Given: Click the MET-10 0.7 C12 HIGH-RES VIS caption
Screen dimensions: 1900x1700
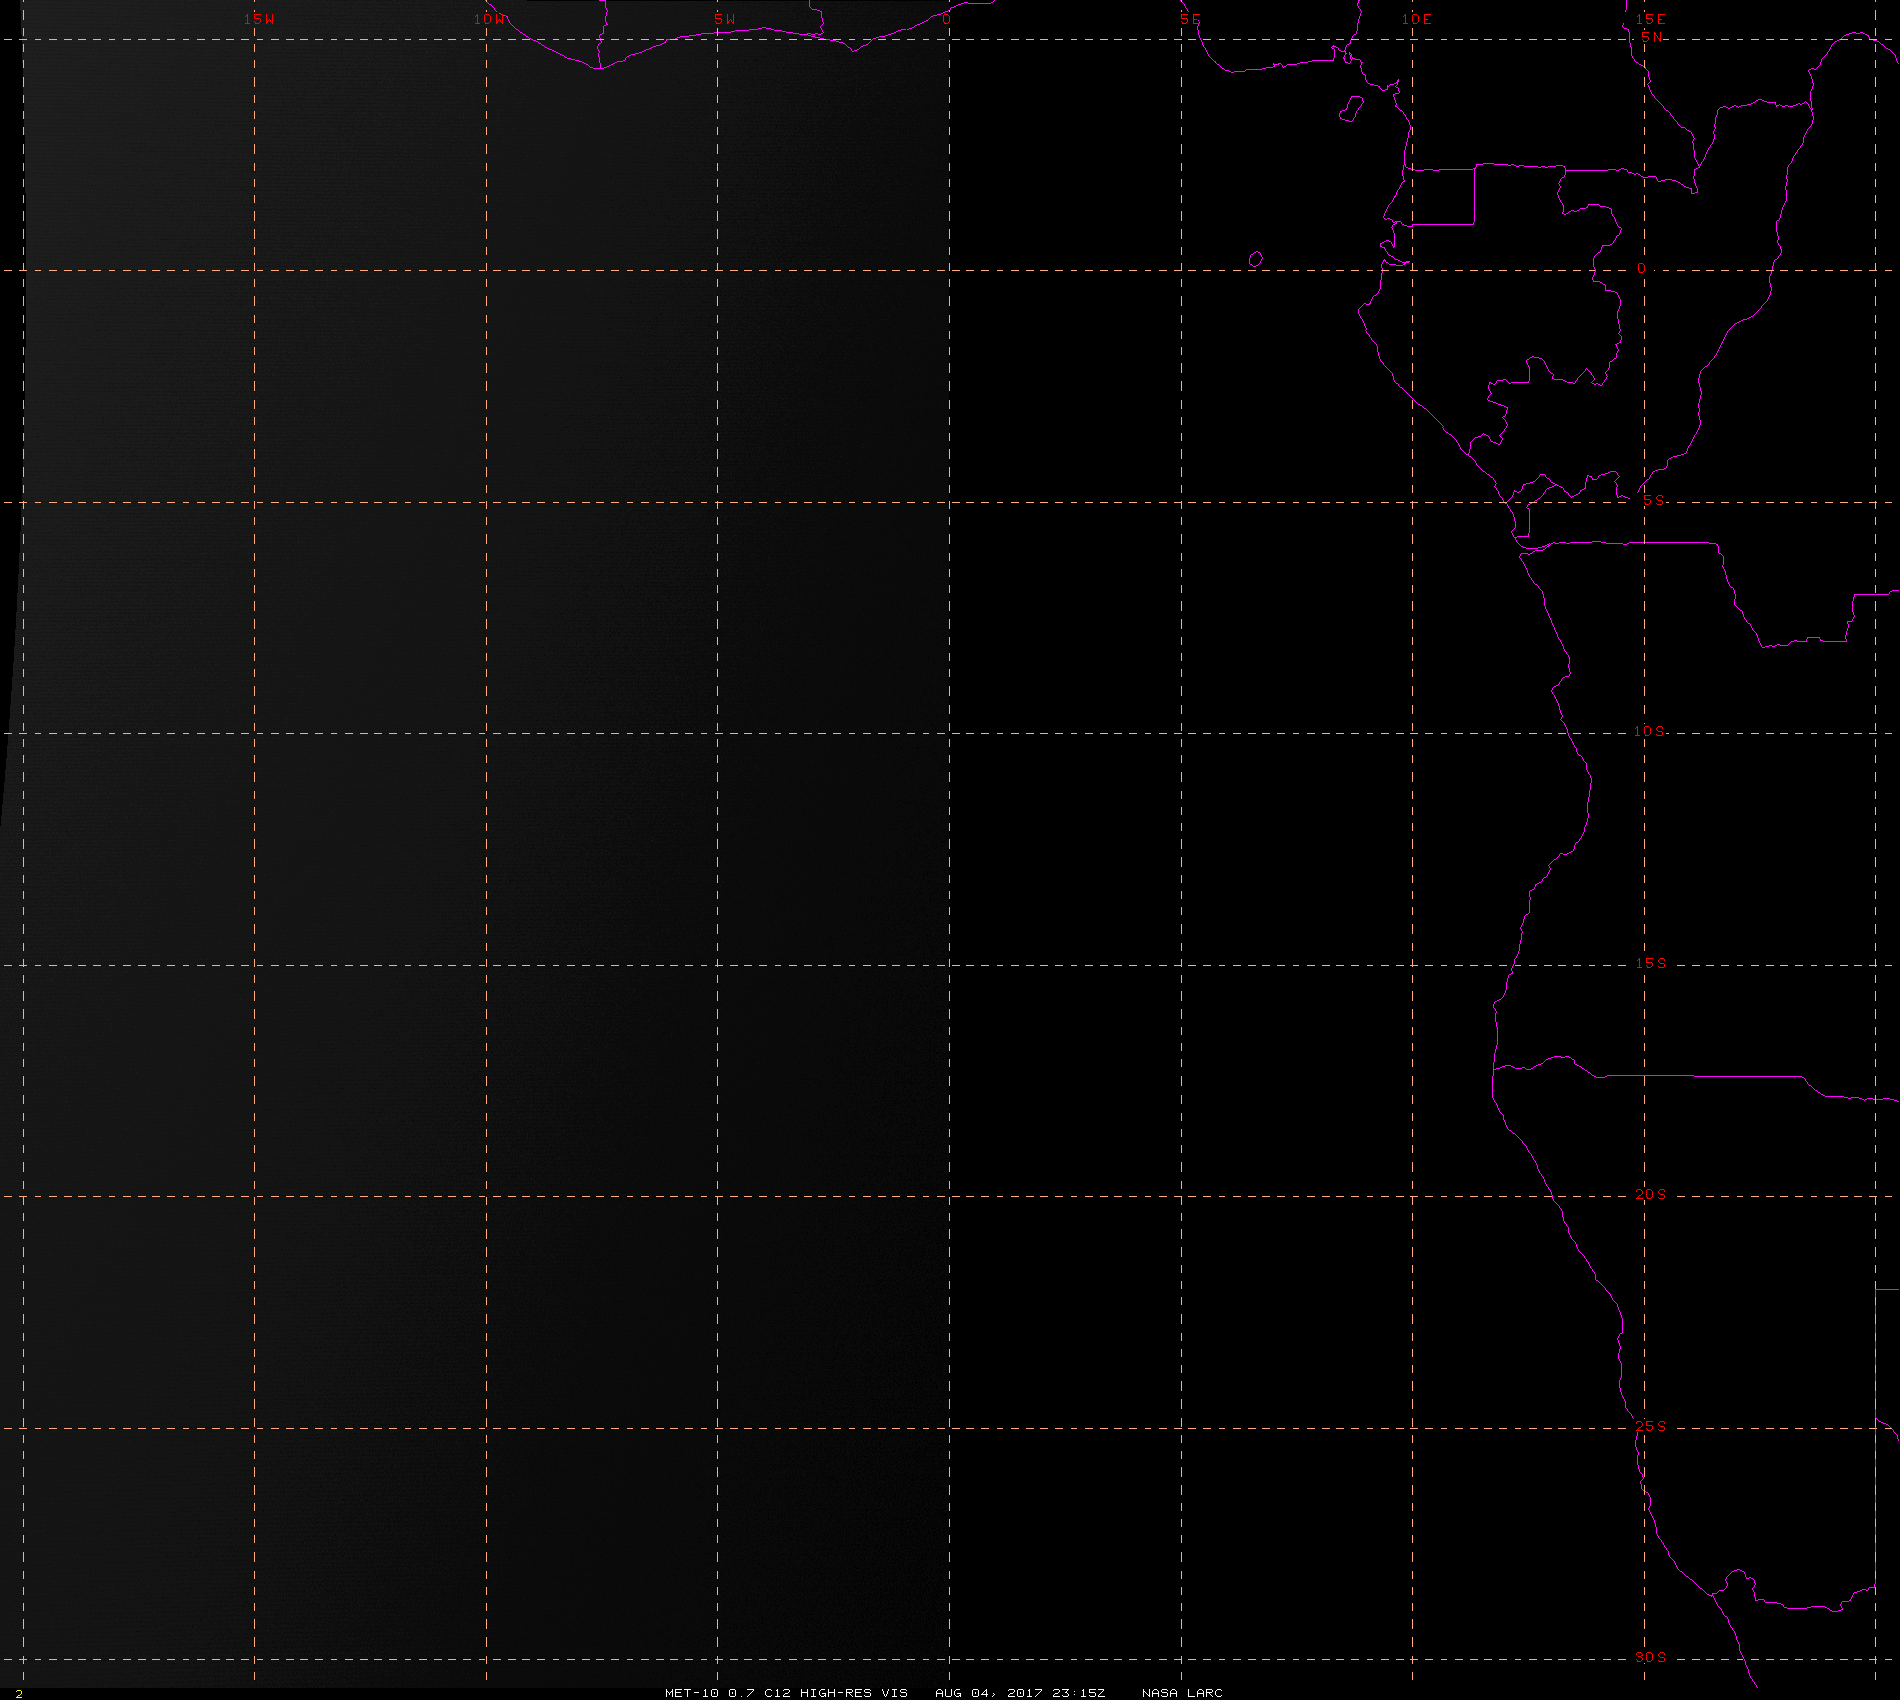Looking at the screenshot, I should 786,1692.
